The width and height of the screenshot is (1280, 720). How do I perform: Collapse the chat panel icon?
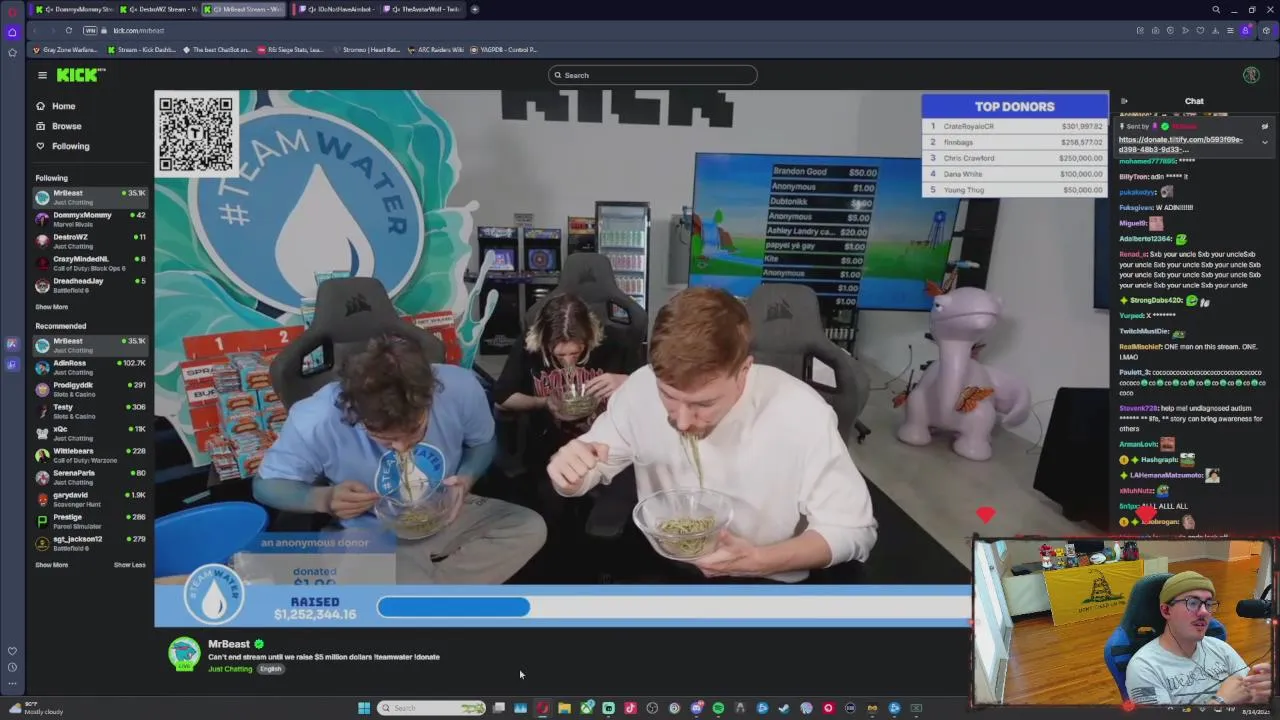(x=1124, y=101)
